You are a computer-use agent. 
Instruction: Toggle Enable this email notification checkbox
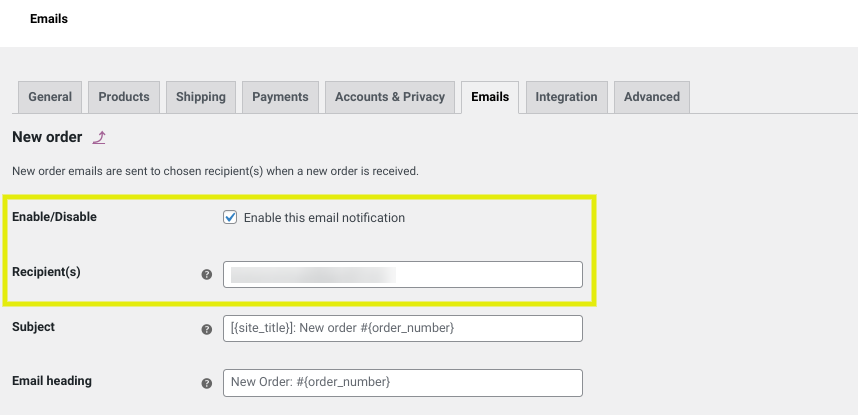[230, 217]
